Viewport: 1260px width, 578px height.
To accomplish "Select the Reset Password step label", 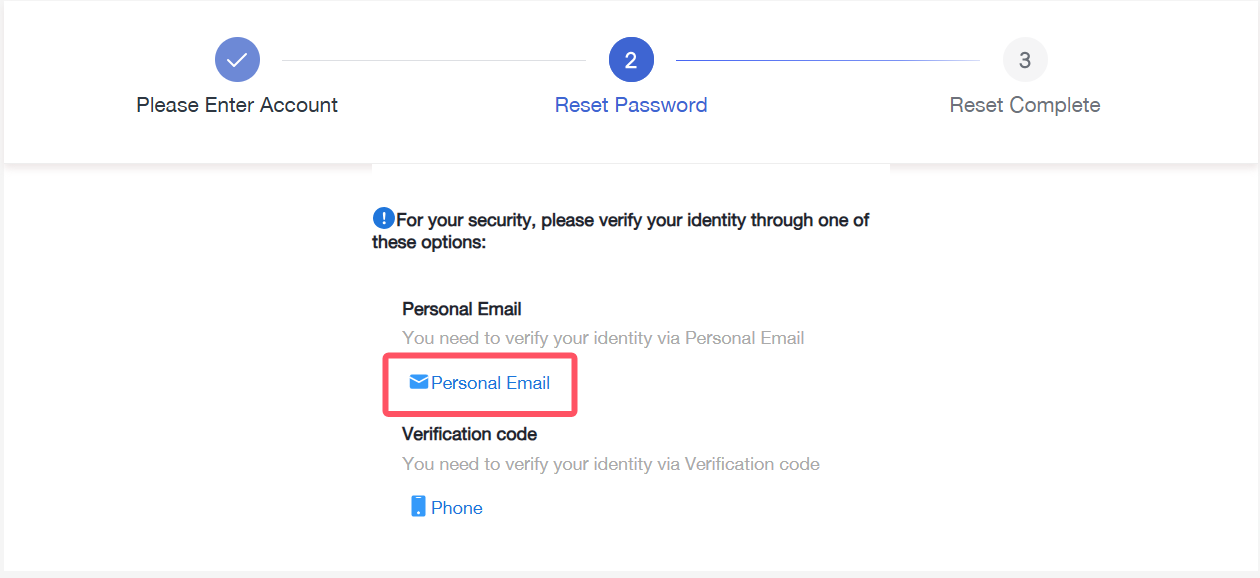I will [x=631, y=105].
